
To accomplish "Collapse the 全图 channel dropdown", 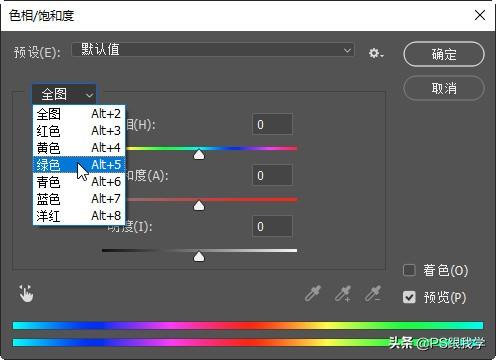I will pyautogui.click(x=64, y=94).
